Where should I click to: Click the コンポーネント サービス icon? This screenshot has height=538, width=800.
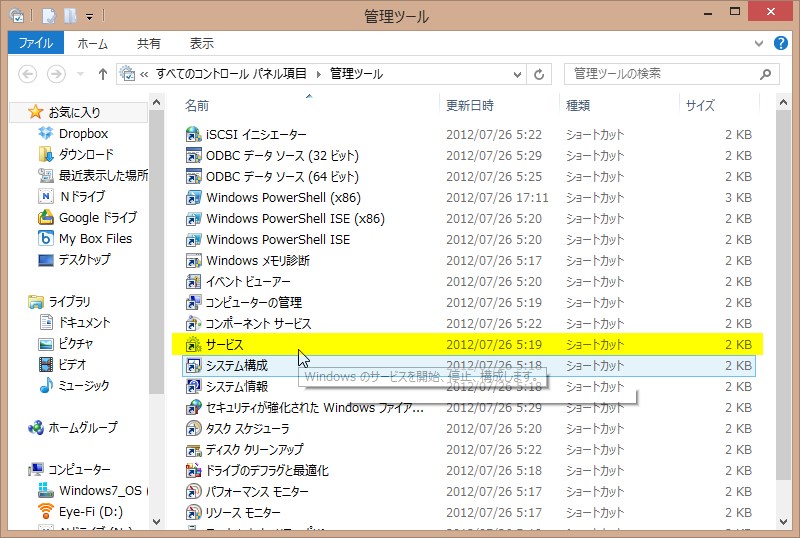[x=193, y=323]
